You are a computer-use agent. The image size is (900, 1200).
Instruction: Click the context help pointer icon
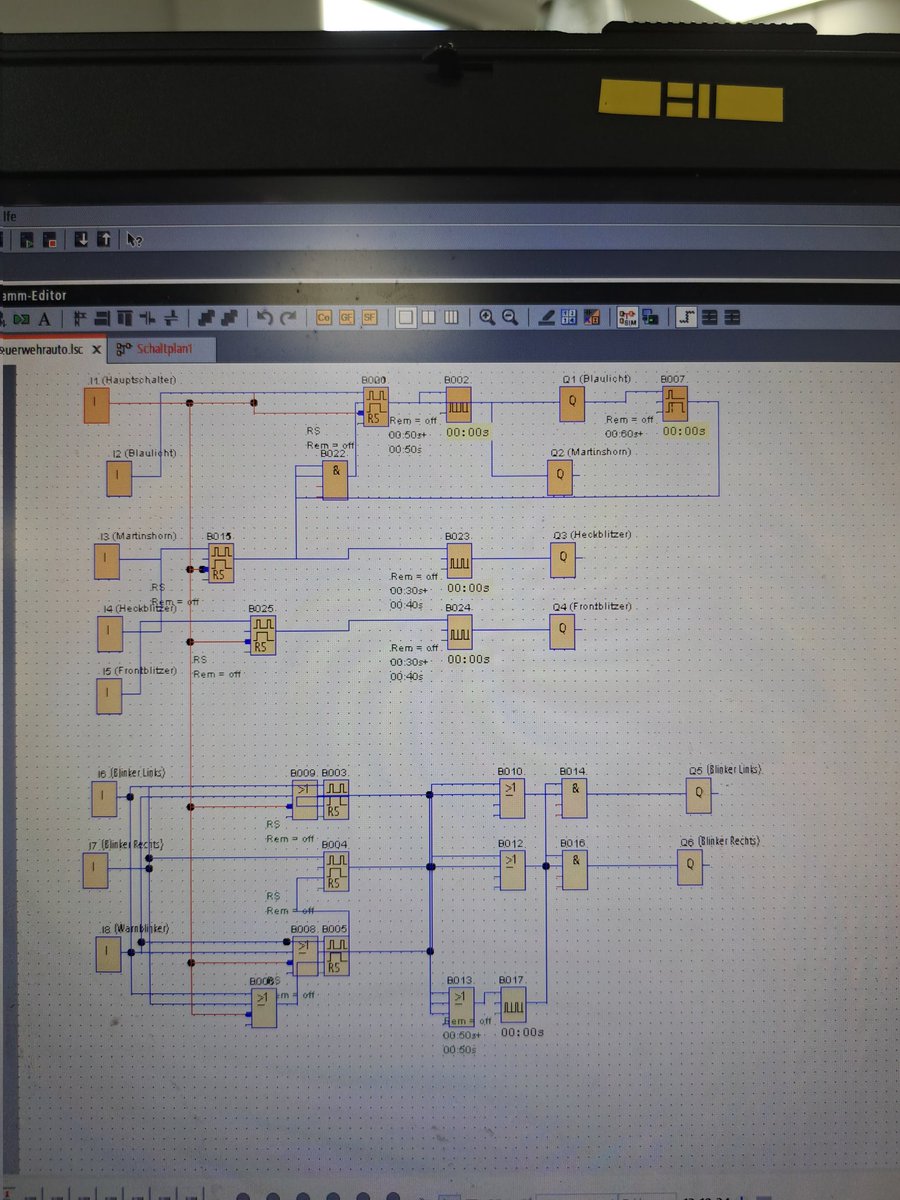click(134, 240)
